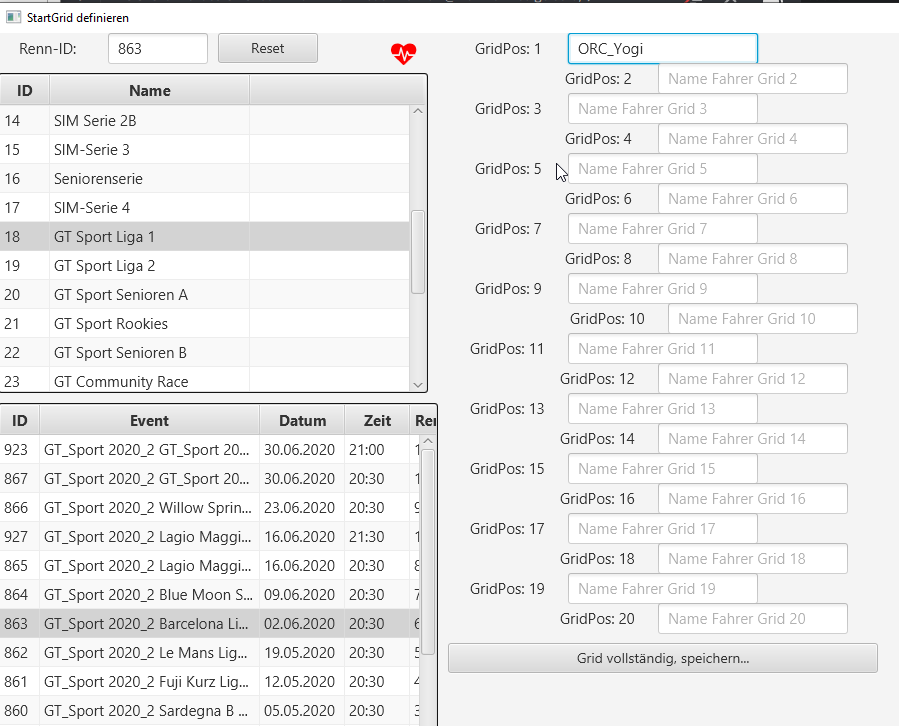Viewport: 899px width, 726px height.
Task: Choose GT Community Race in series list
Action: coord(150,381)
